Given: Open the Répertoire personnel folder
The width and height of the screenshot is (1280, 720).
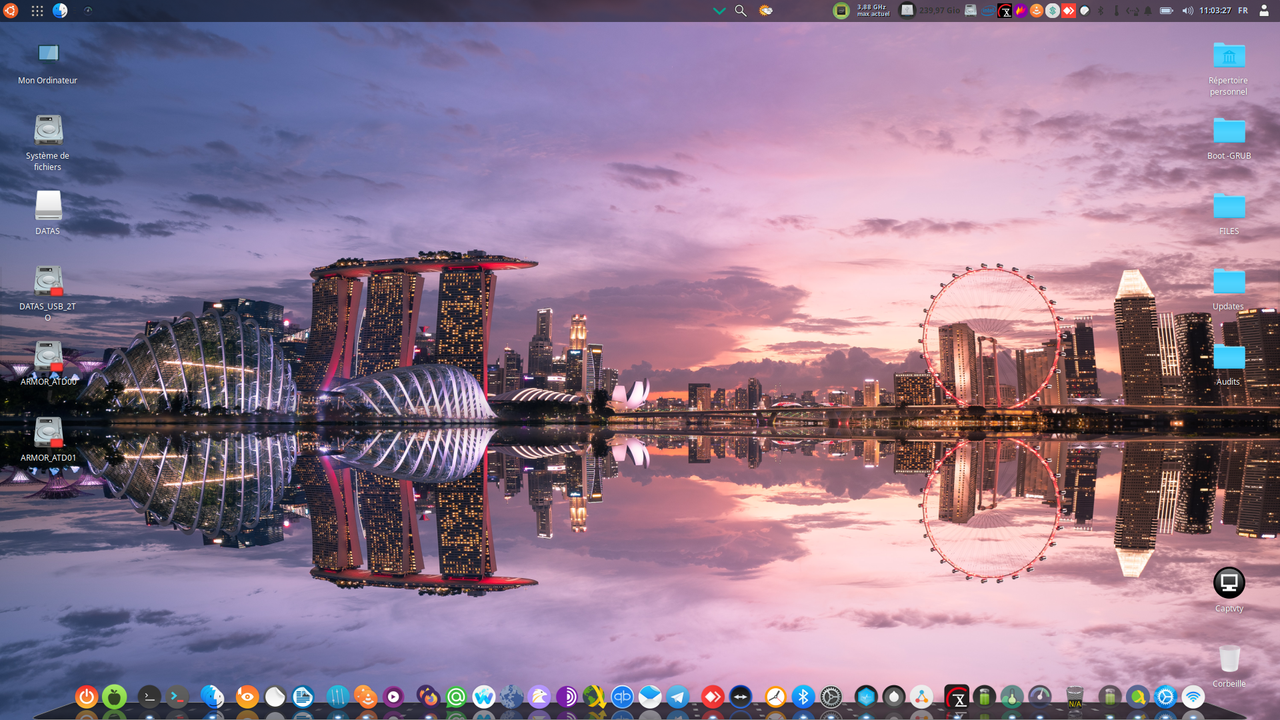Looking at the screenshot, I should 1229,54.
